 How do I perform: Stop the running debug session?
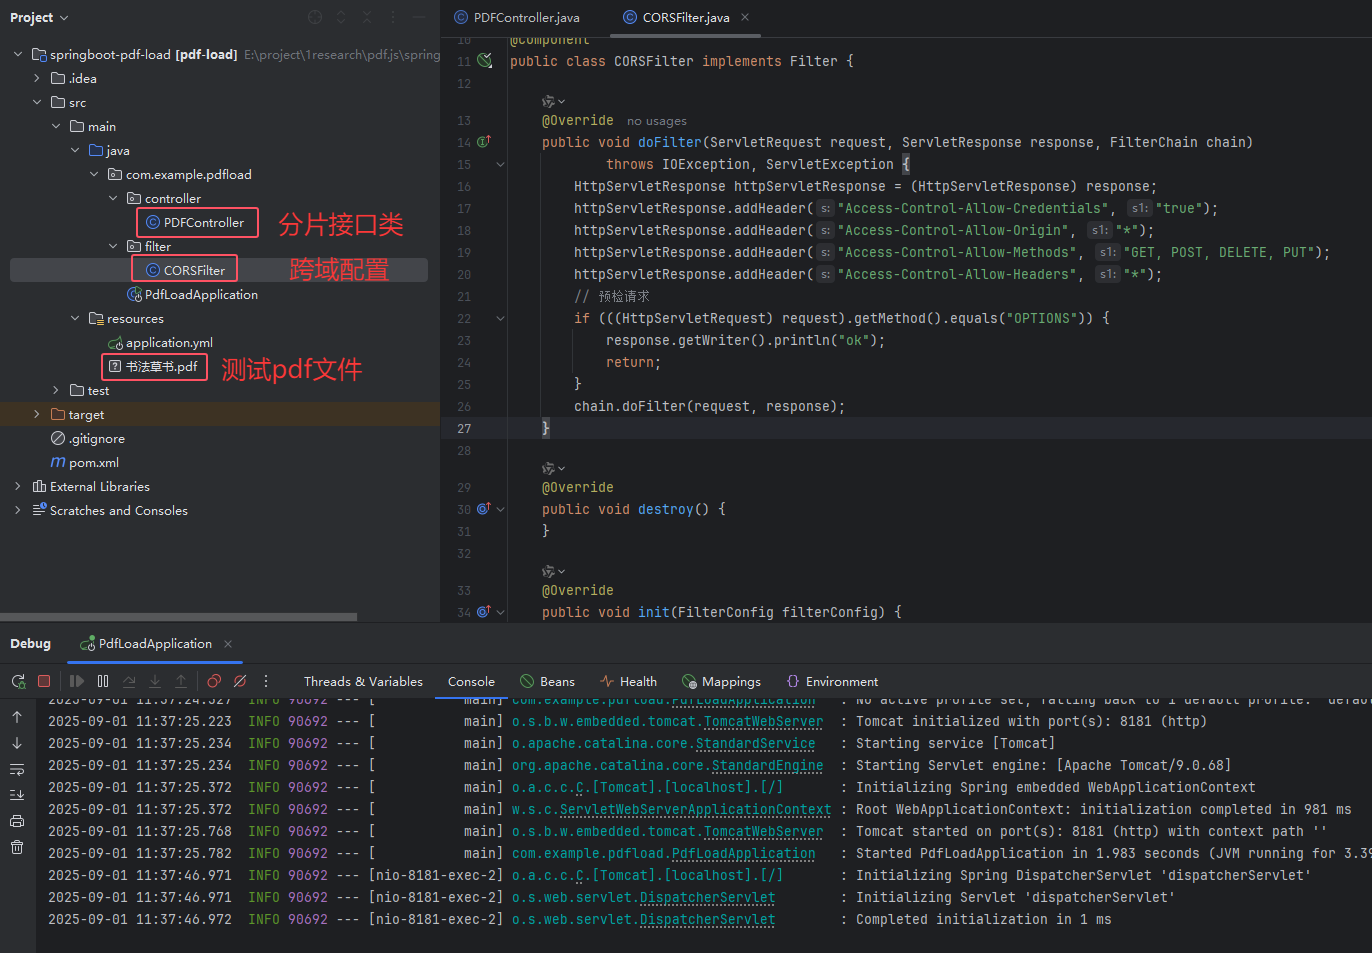[x=44, y=681]
